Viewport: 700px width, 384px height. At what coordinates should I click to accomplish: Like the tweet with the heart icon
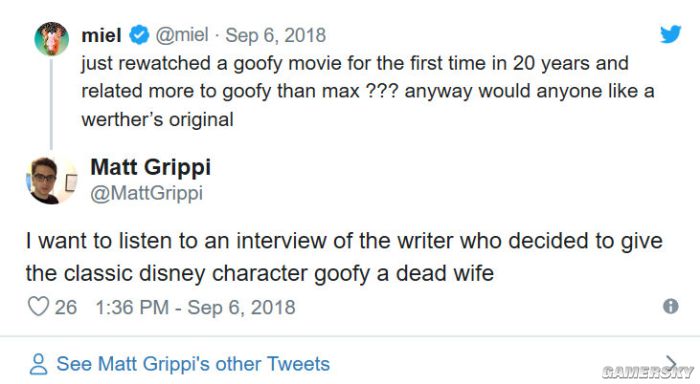pos(38,307)
